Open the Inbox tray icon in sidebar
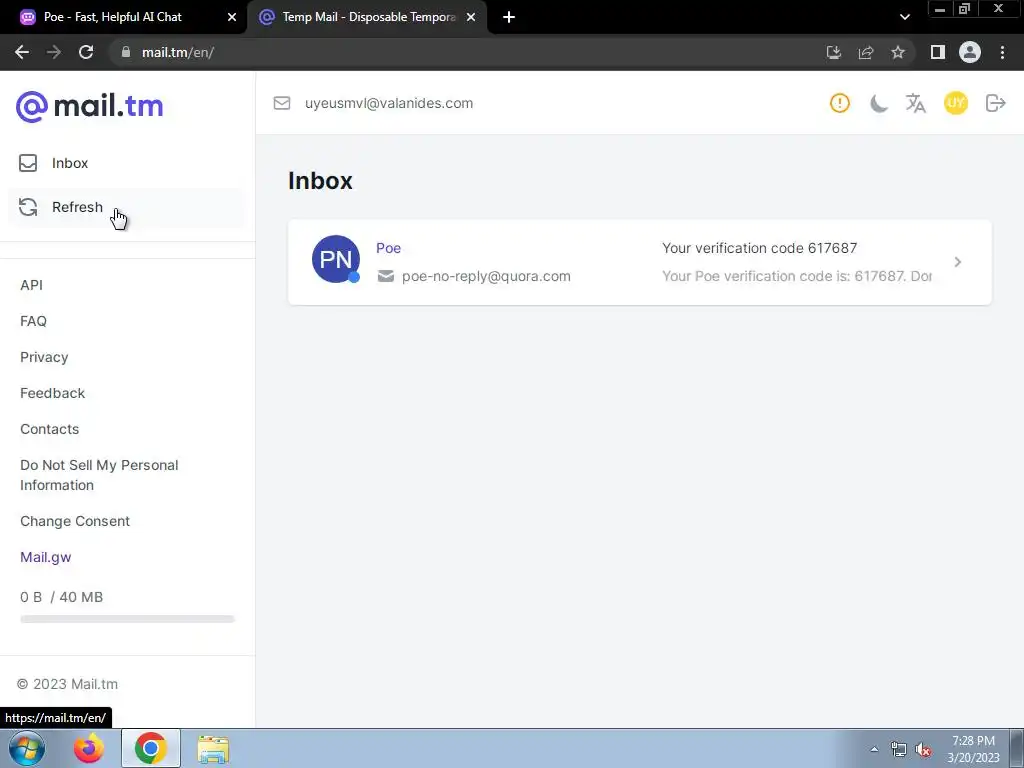The height and width of the screenshot is (768, 1024). 28,163
